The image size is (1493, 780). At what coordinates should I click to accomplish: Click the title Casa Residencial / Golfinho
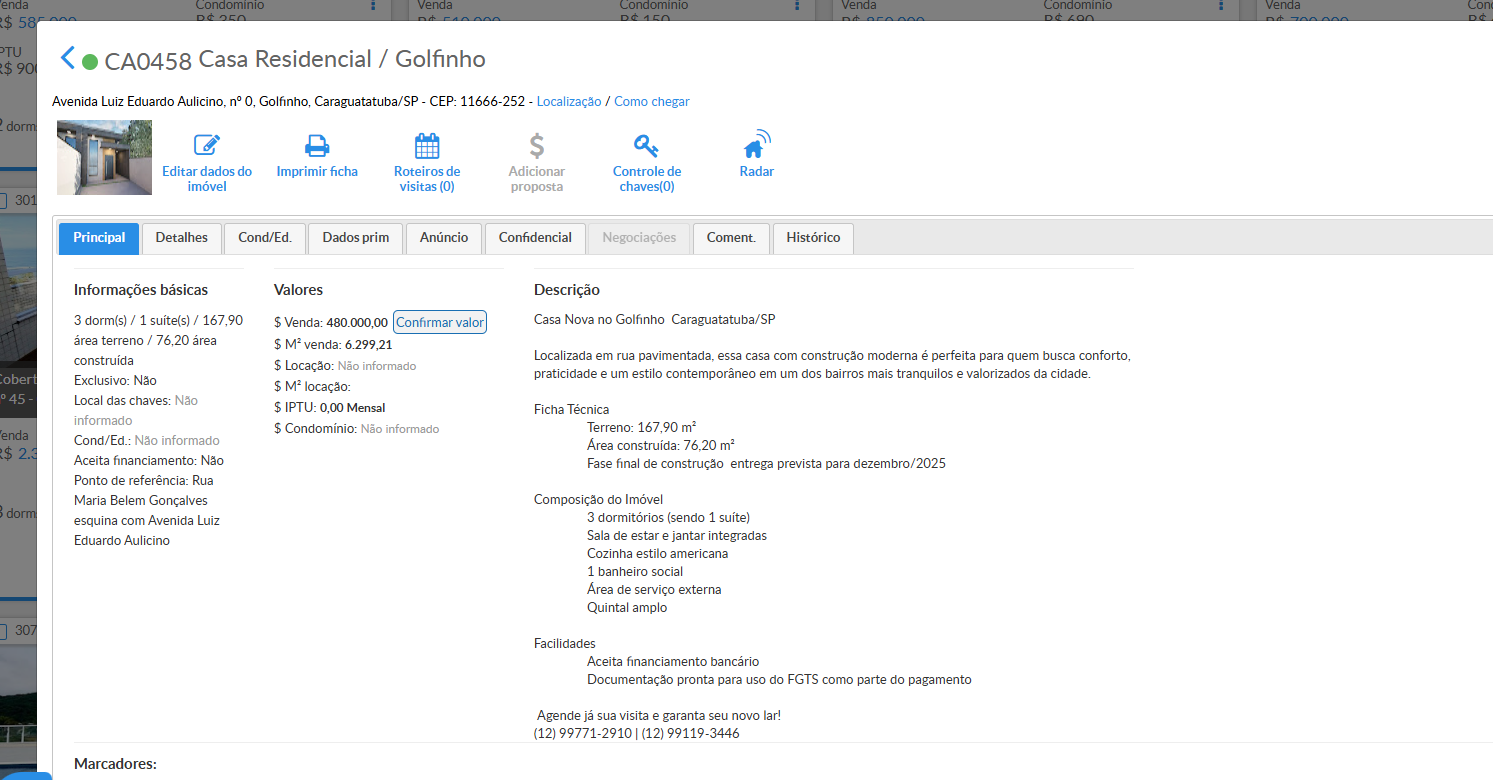point(342,59)
